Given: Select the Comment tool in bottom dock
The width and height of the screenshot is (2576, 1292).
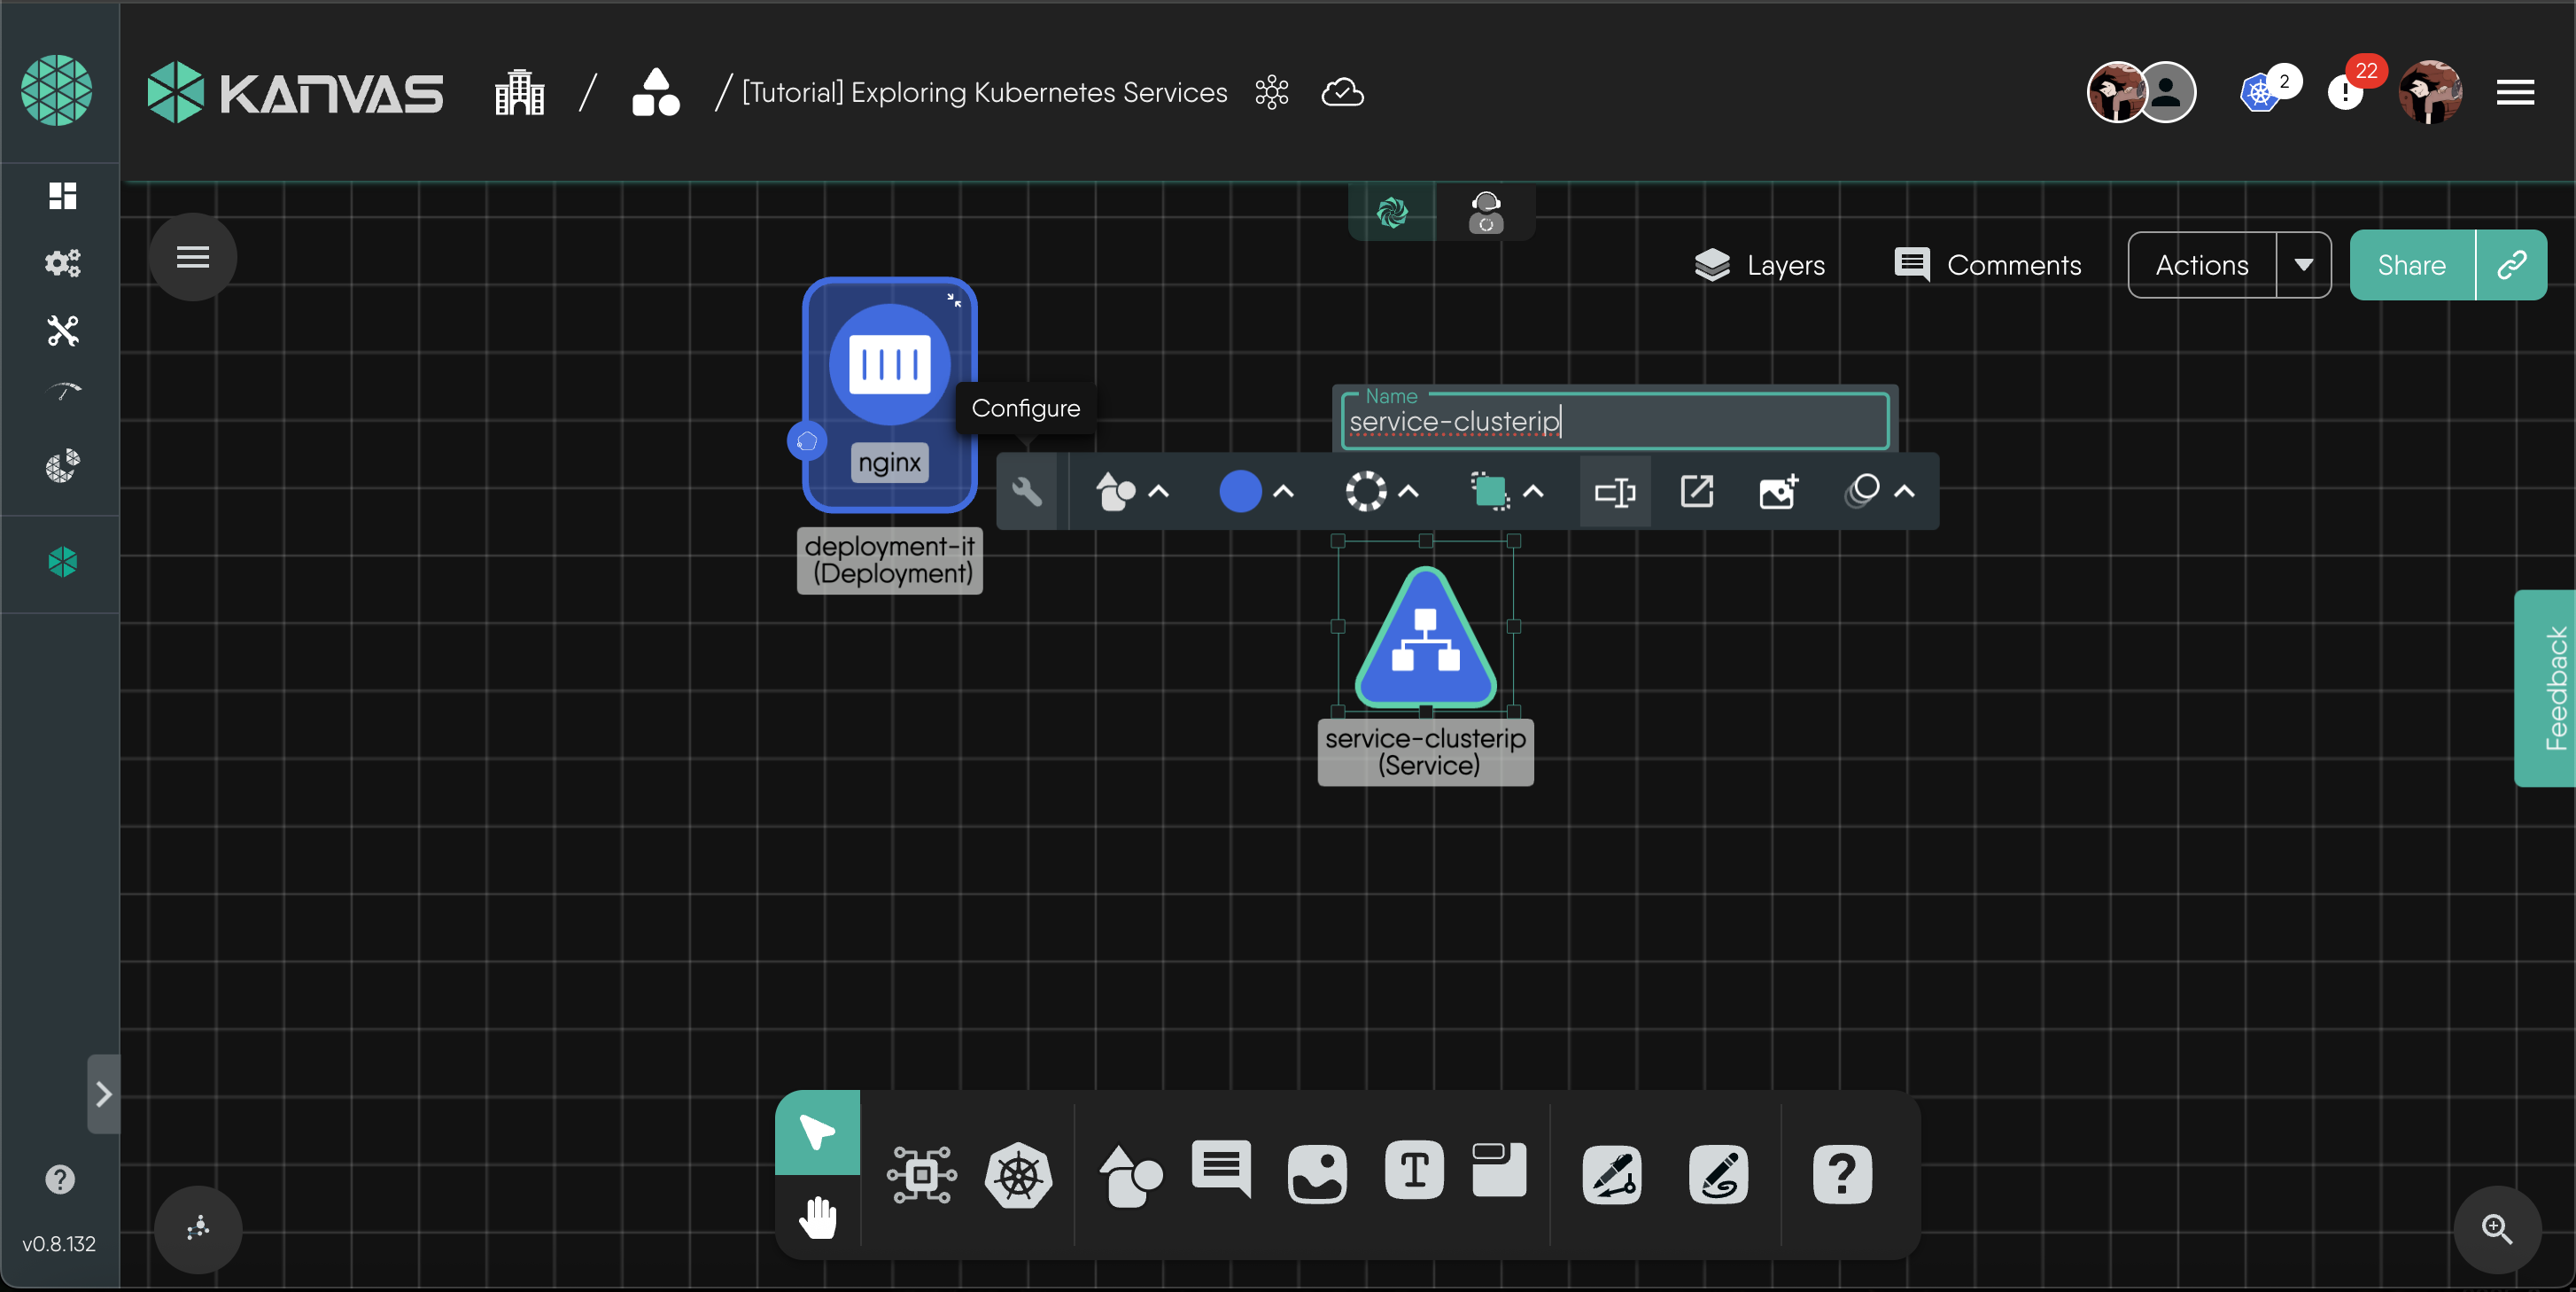Looking at the screenshot, I should [1220, 1170].
